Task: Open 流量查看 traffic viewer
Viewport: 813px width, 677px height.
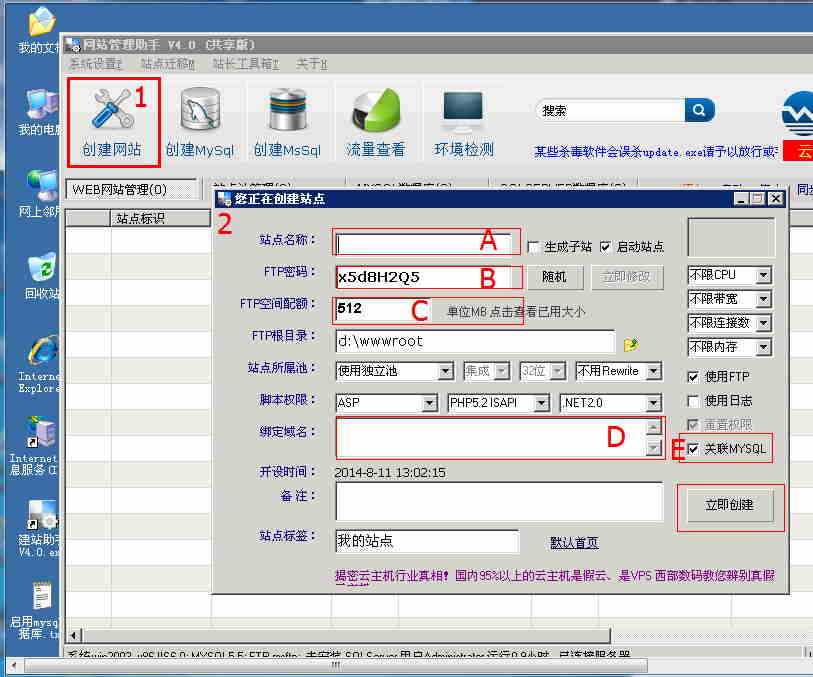Action: pos(375,122)
